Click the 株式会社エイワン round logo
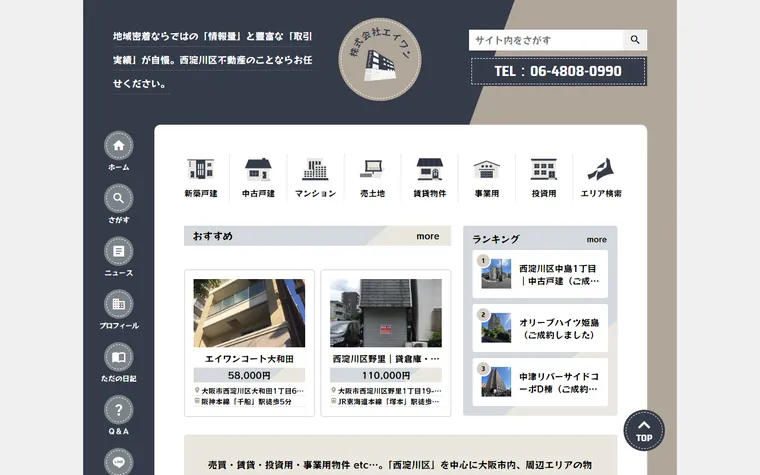This screenshot has height=475, width=760. coord(380,59)
